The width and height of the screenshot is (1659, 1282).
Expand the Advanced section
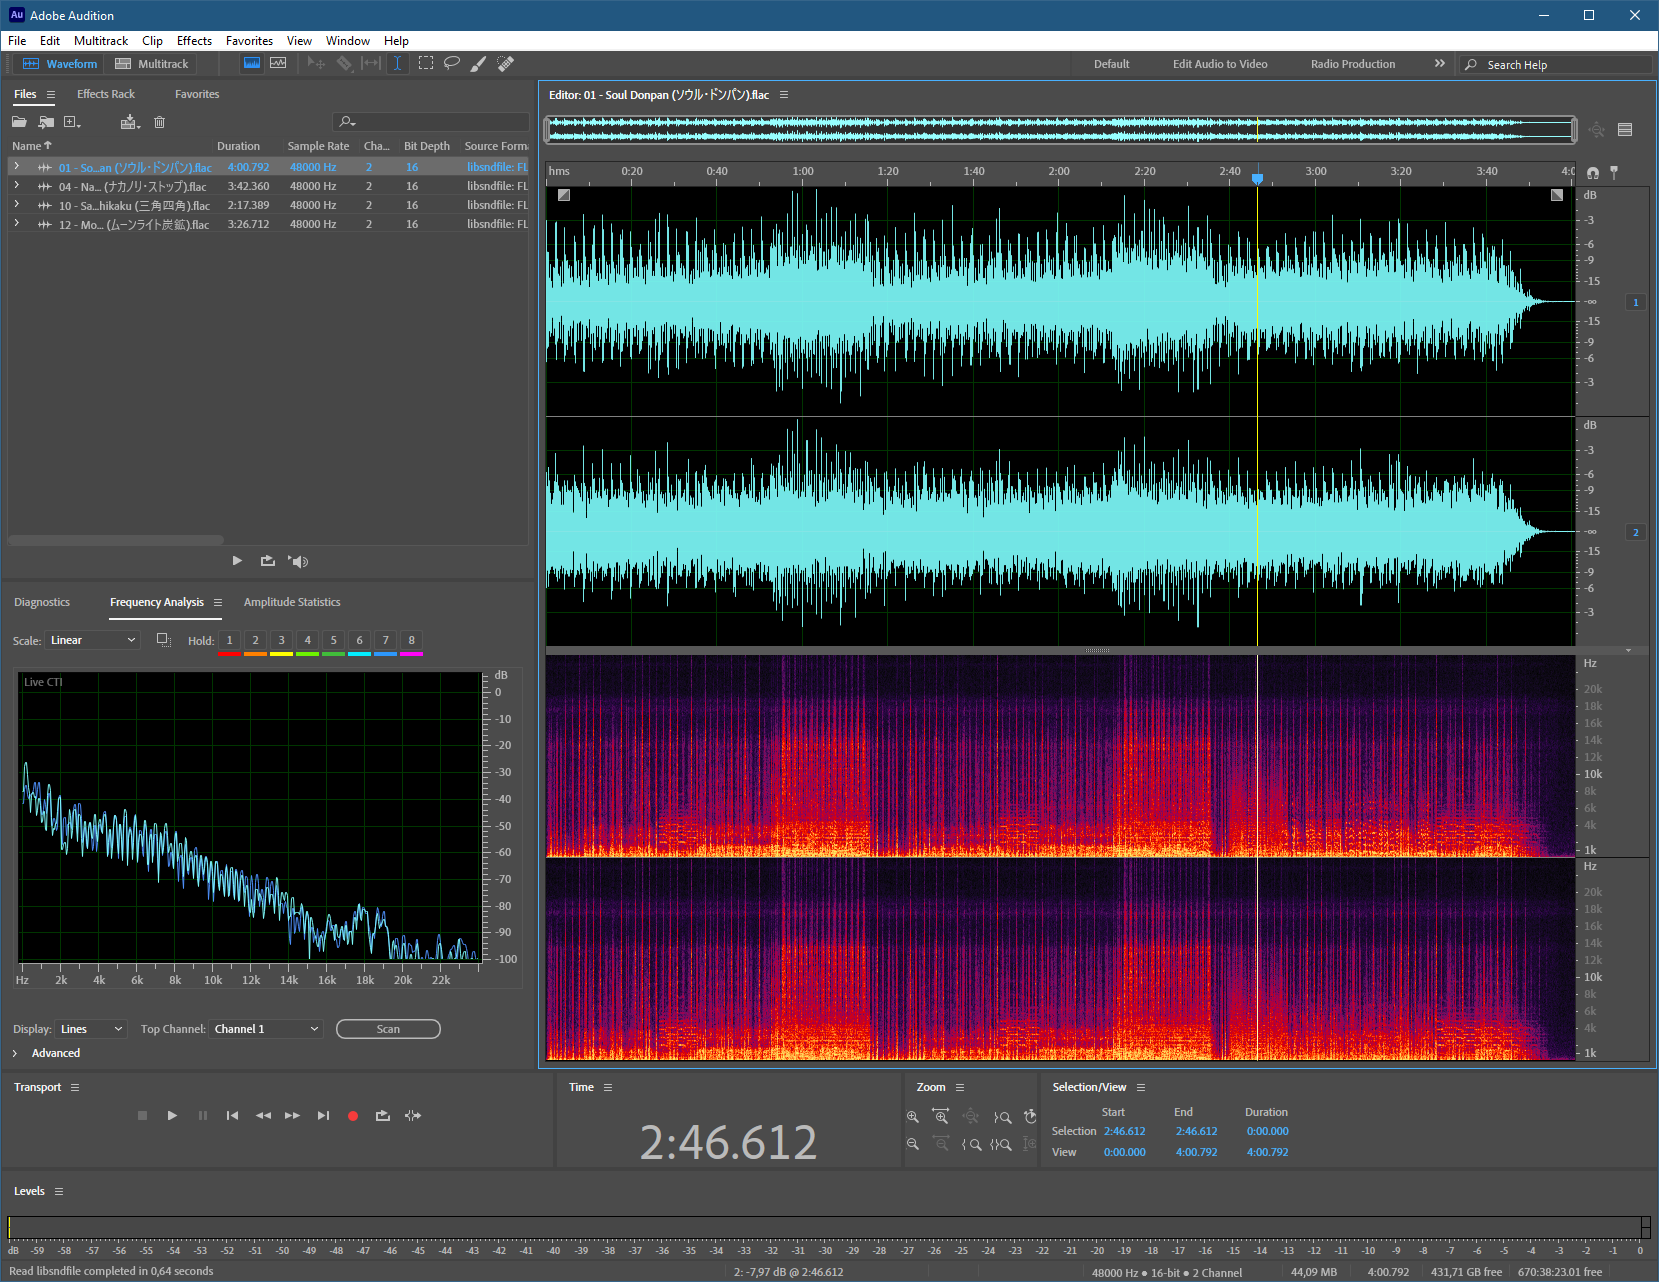click(x=15, y=1053)
